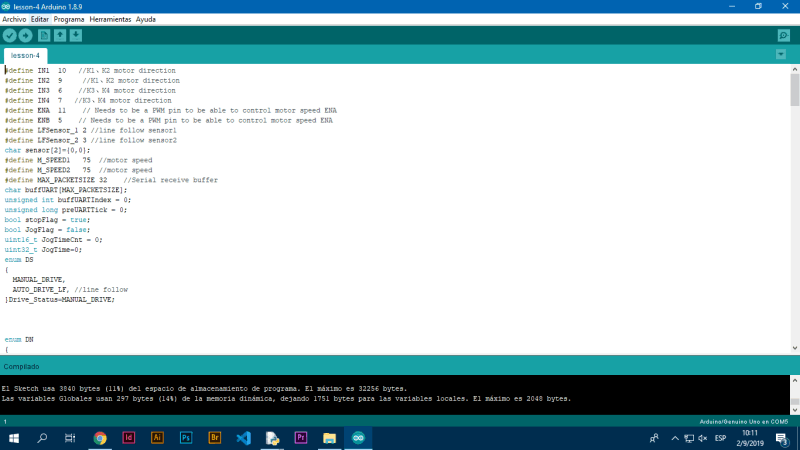Open the Herramientas menu
This screenshot has width=800, height=450.
point(110,19)
